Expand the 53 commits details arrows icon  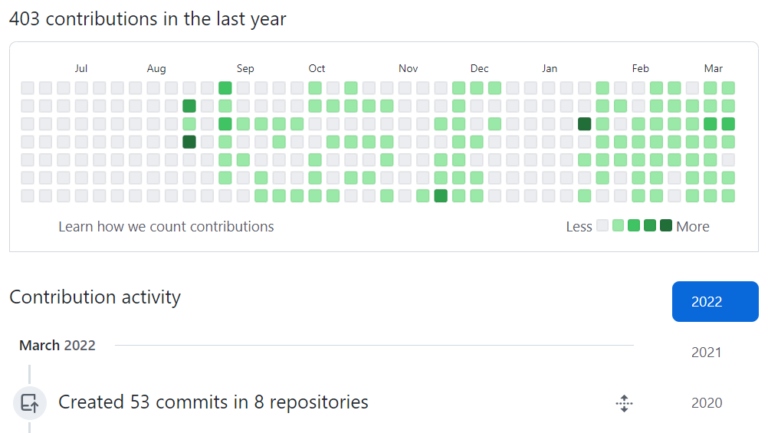tap(624, 403)
